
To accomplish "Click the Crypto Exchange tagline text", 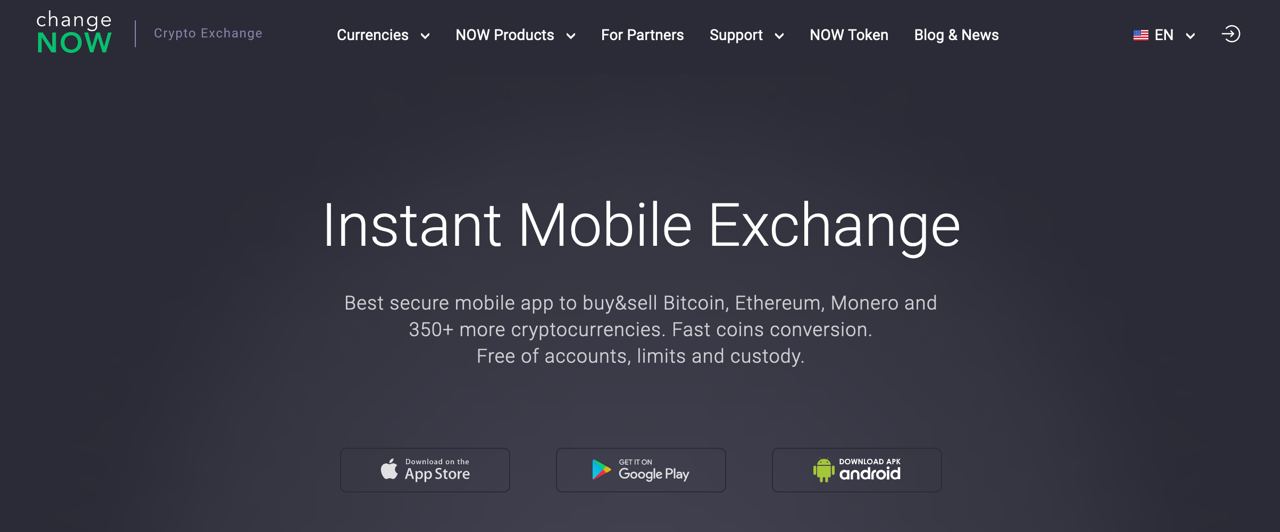I will tap(208, 33).
